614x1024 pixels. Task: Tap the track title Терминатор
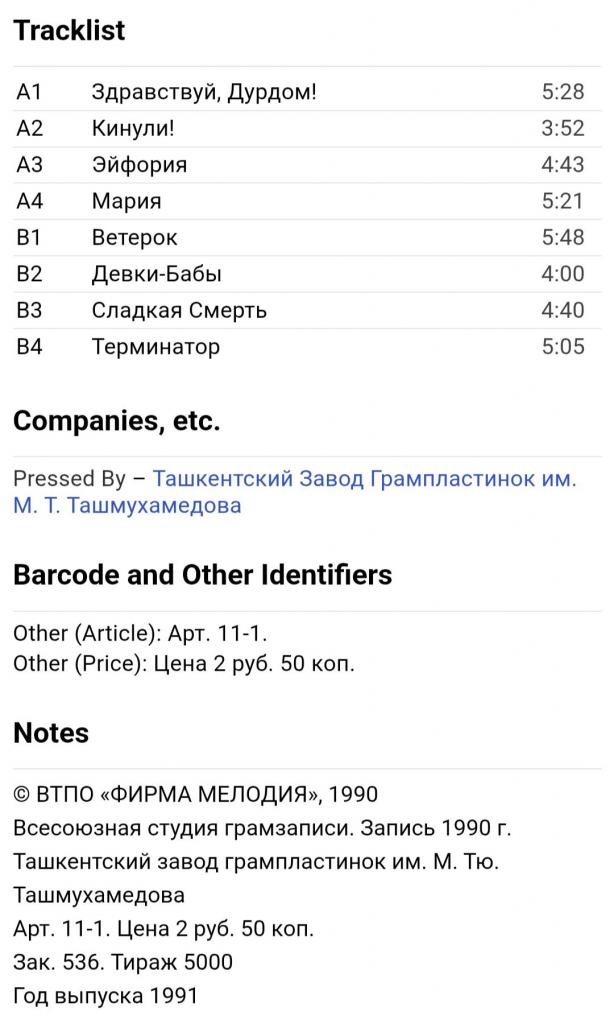click(155, 347)
